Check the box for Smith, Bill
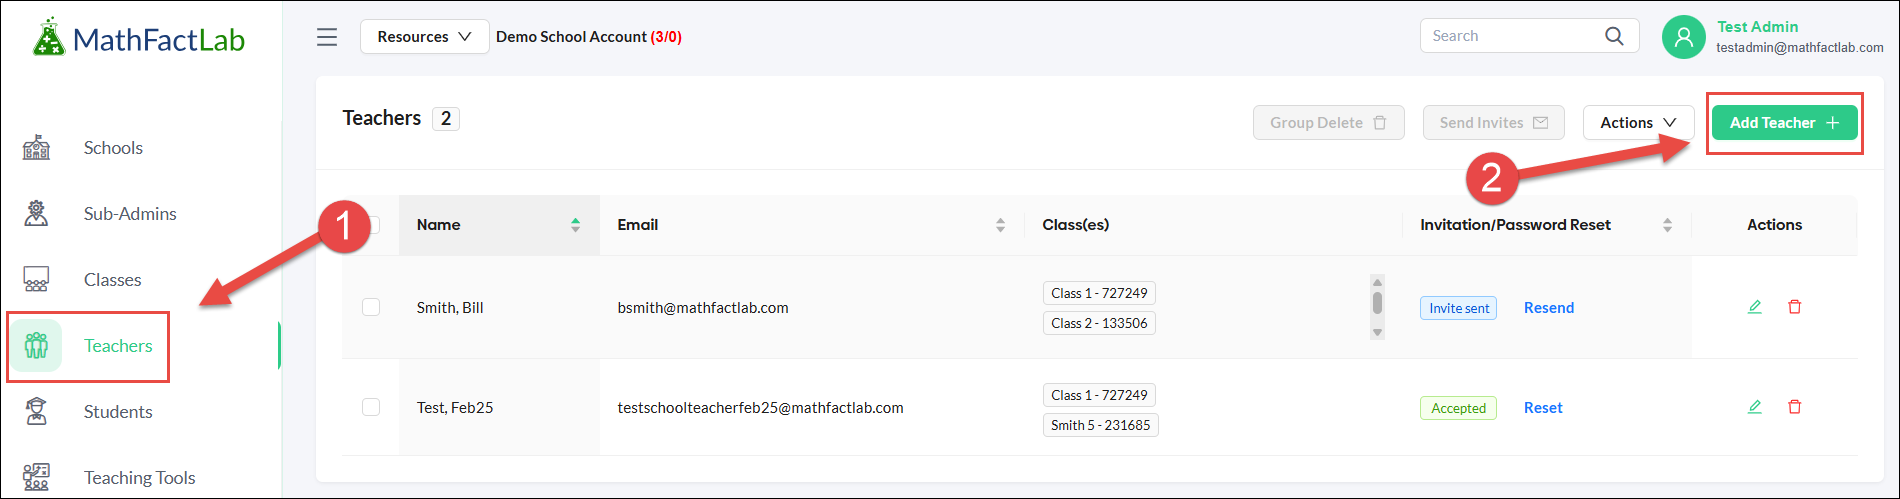Viewport: 1900px width, 499px height. tap(371, 307)
